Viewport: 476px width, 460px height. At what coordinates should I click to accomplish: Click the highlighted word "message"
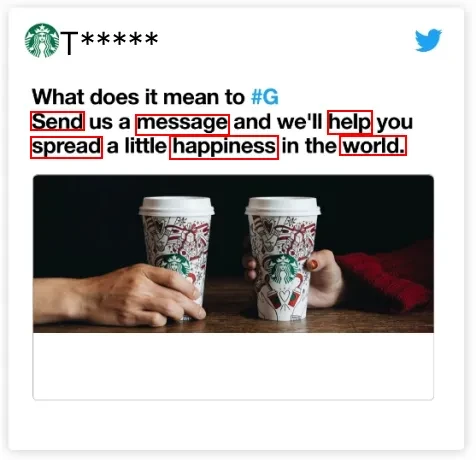[183, 124]
